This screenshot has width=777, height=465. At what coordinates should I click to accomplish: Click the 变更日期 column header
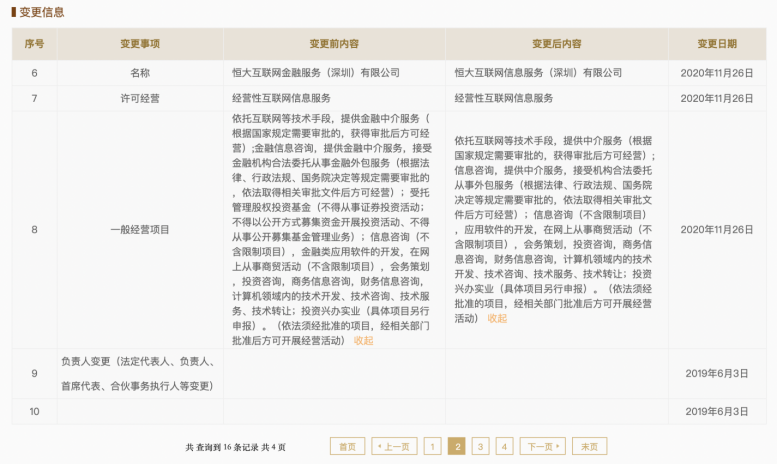(x=717, y=44)
